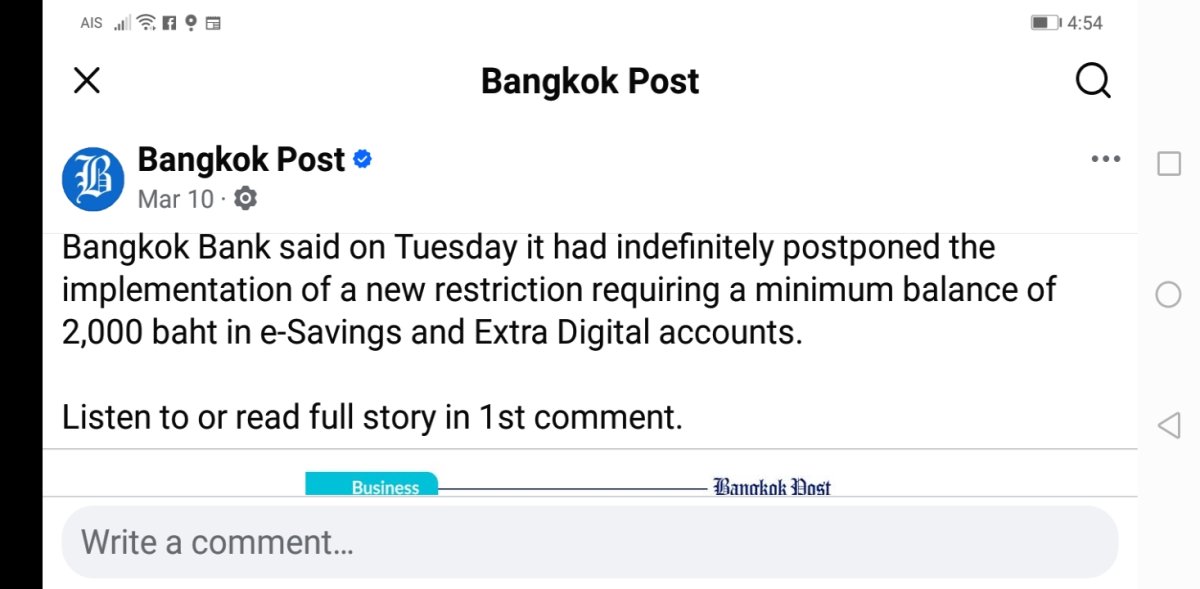
Task: Open the Bangkok Post author name link
Action: point(241,159)
